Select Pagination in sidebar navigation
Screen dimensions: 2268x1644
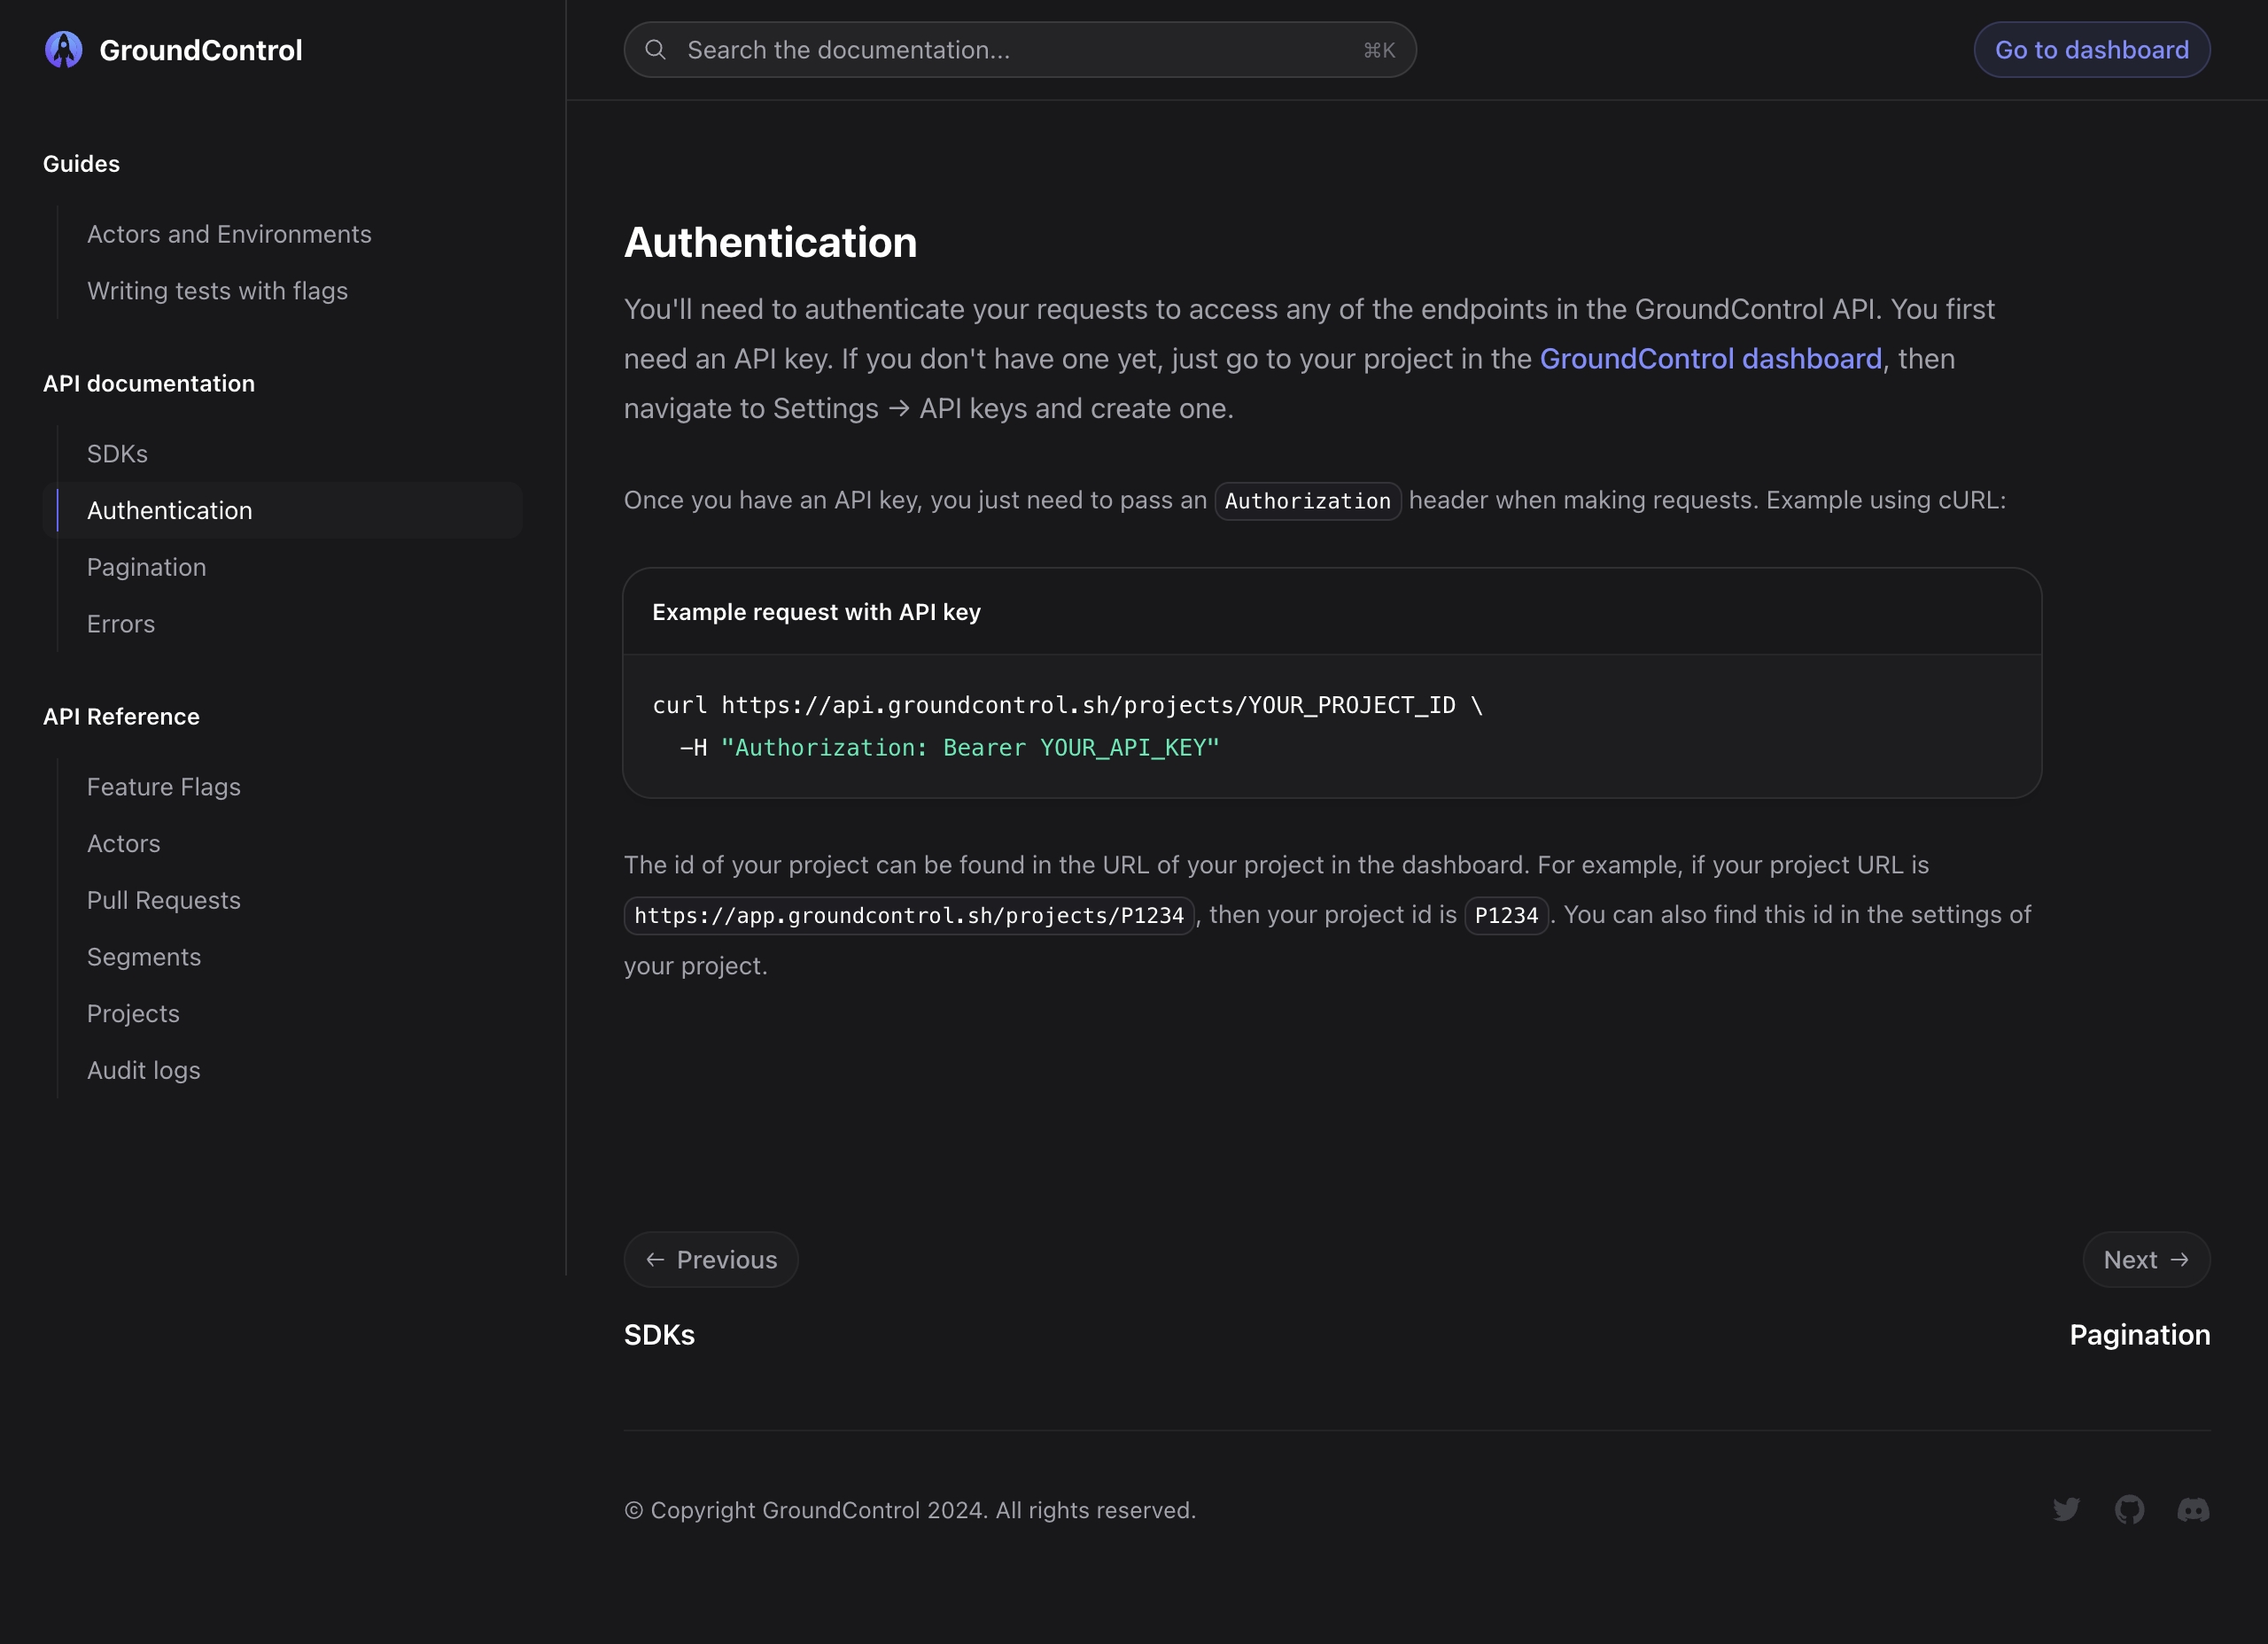click(146, 567)
